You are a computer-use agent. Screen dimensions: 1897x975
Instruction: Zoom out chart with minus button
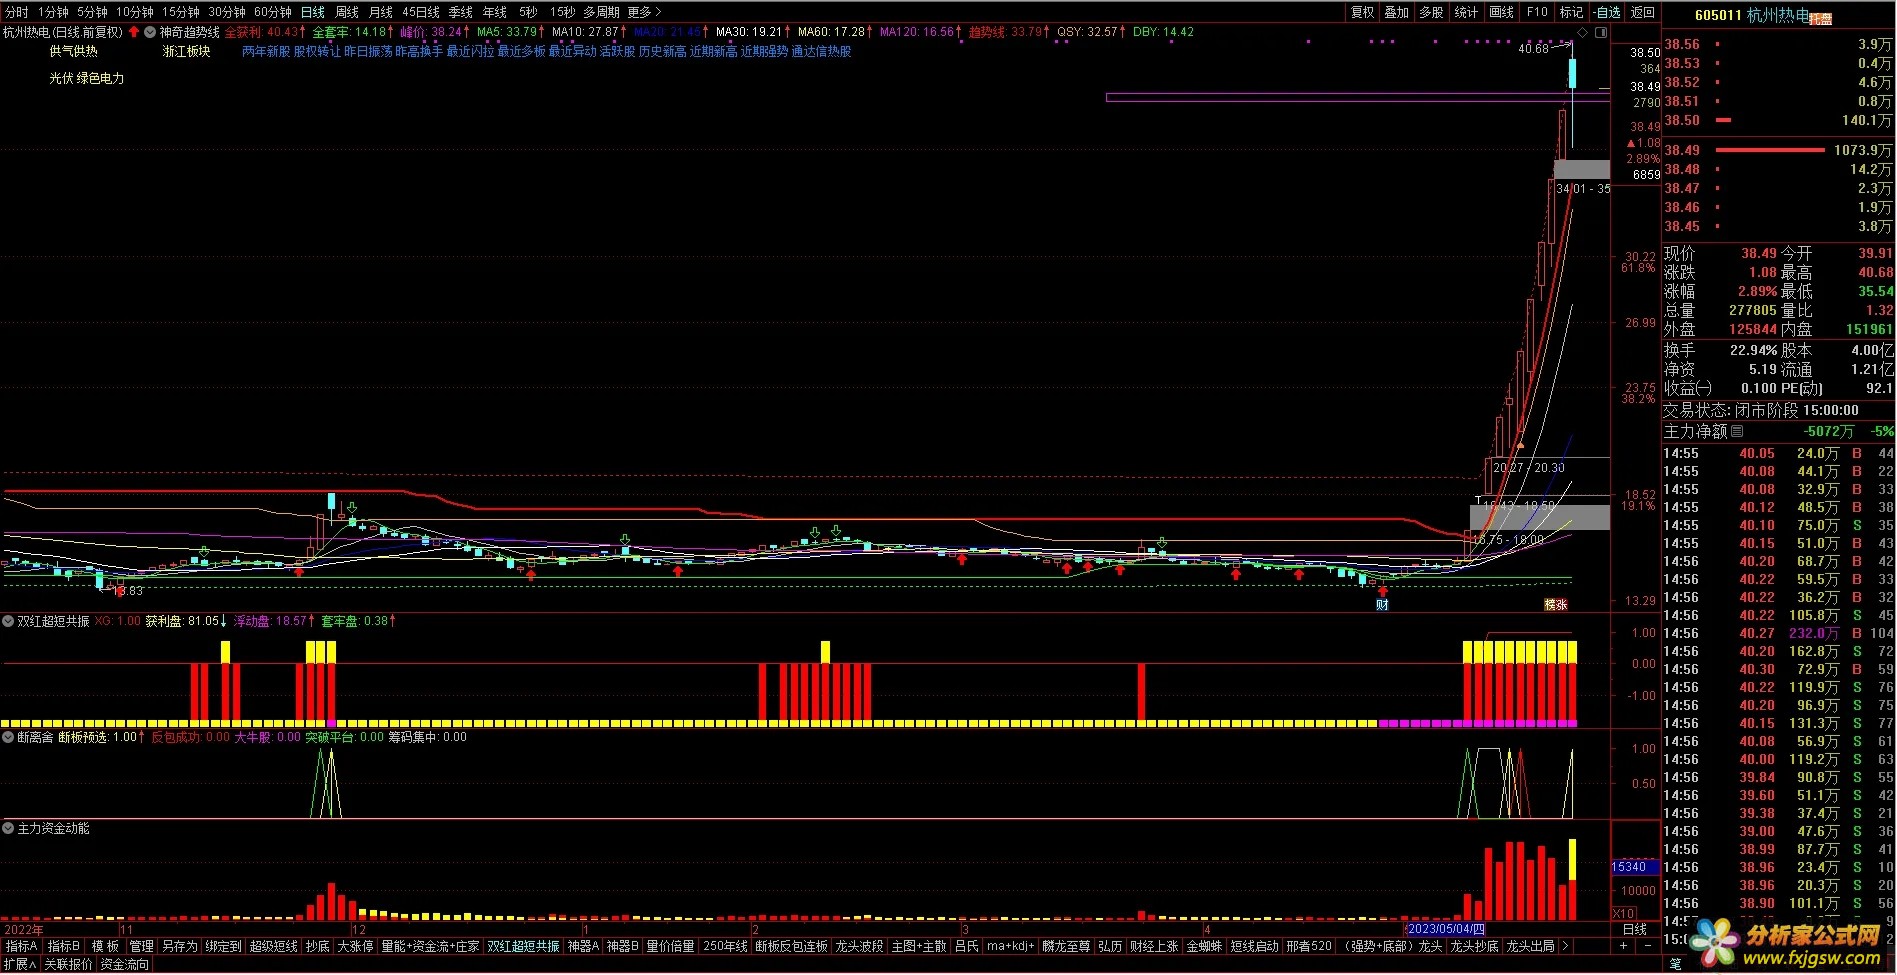click(x=1648, y=945)
